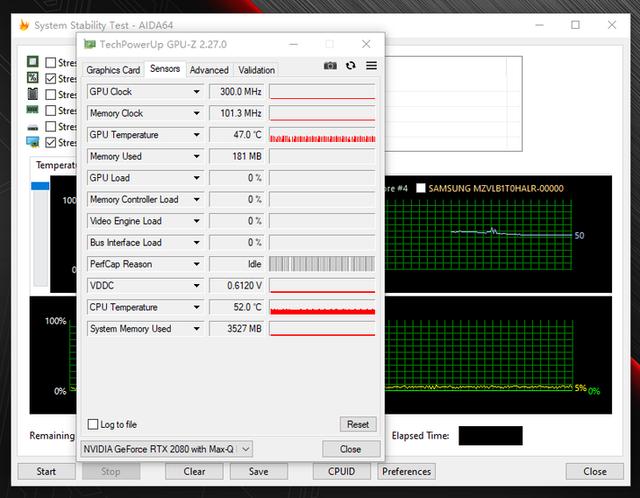Toggle the fifth Stress checkbox in AIDA64
640x498 pixels.
(x=51, y=127)
